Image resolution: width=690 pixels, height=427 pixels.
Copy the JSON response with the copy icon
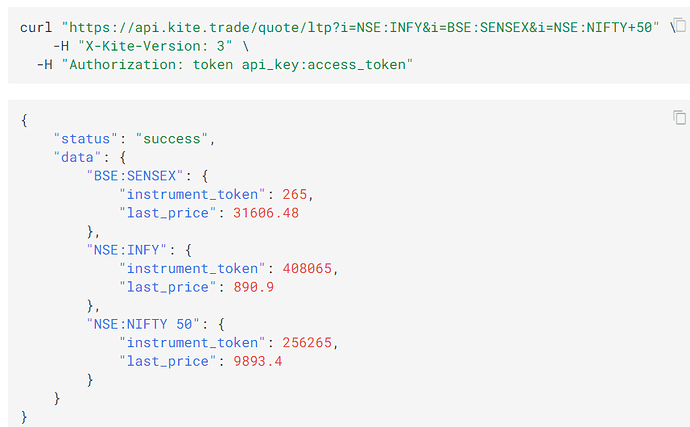tap(679, 118)
